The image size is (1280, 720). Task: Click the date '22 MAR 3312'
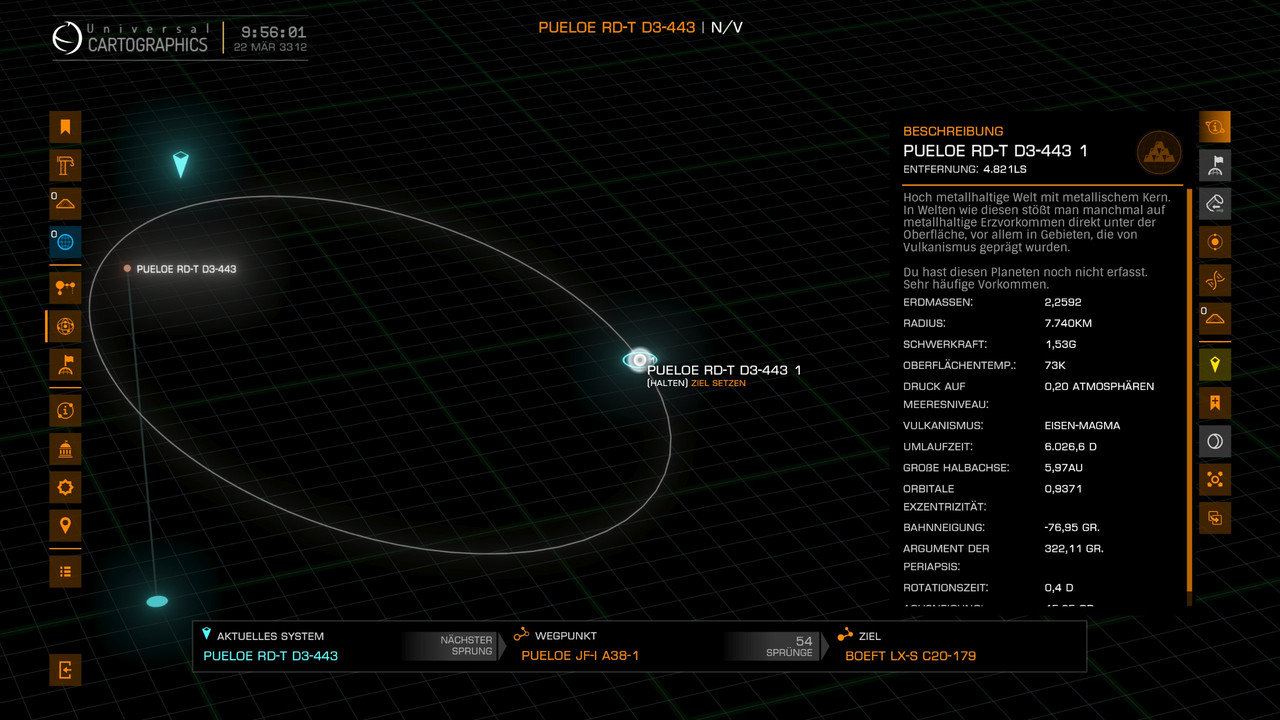coord(270,47)
